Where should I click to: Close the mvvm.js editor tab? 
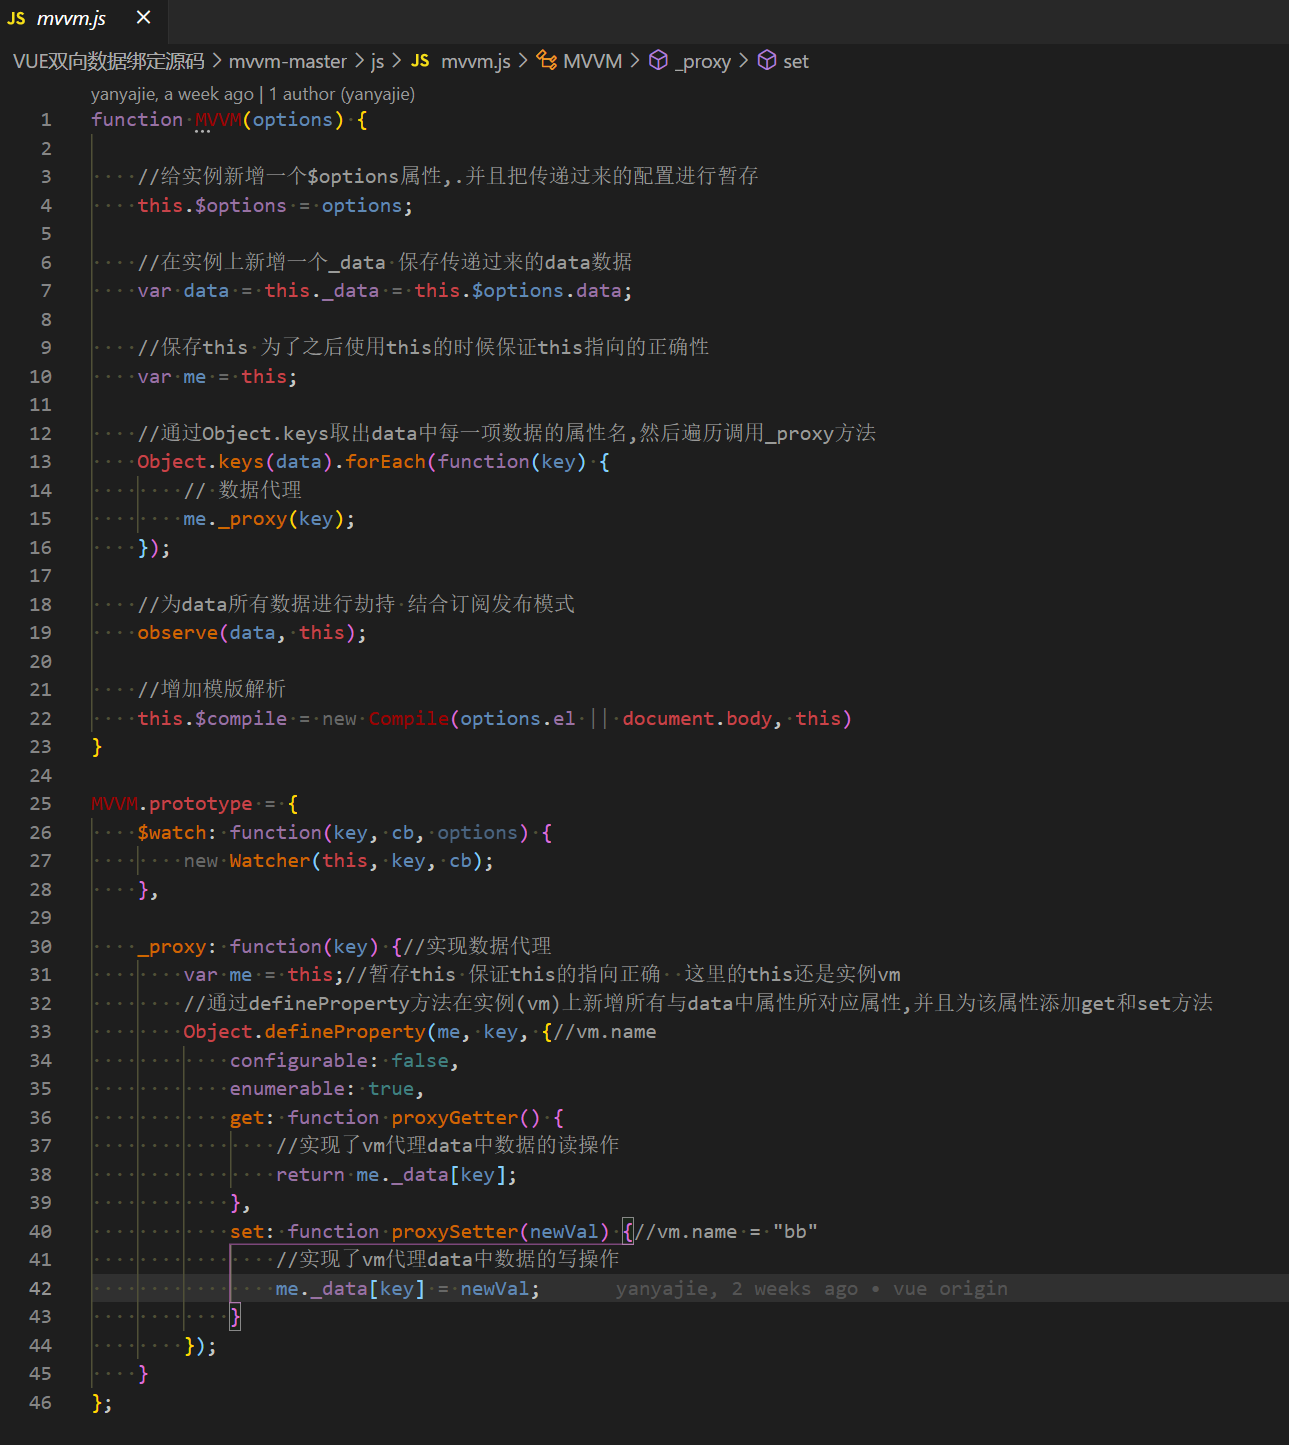coord(143,17)
